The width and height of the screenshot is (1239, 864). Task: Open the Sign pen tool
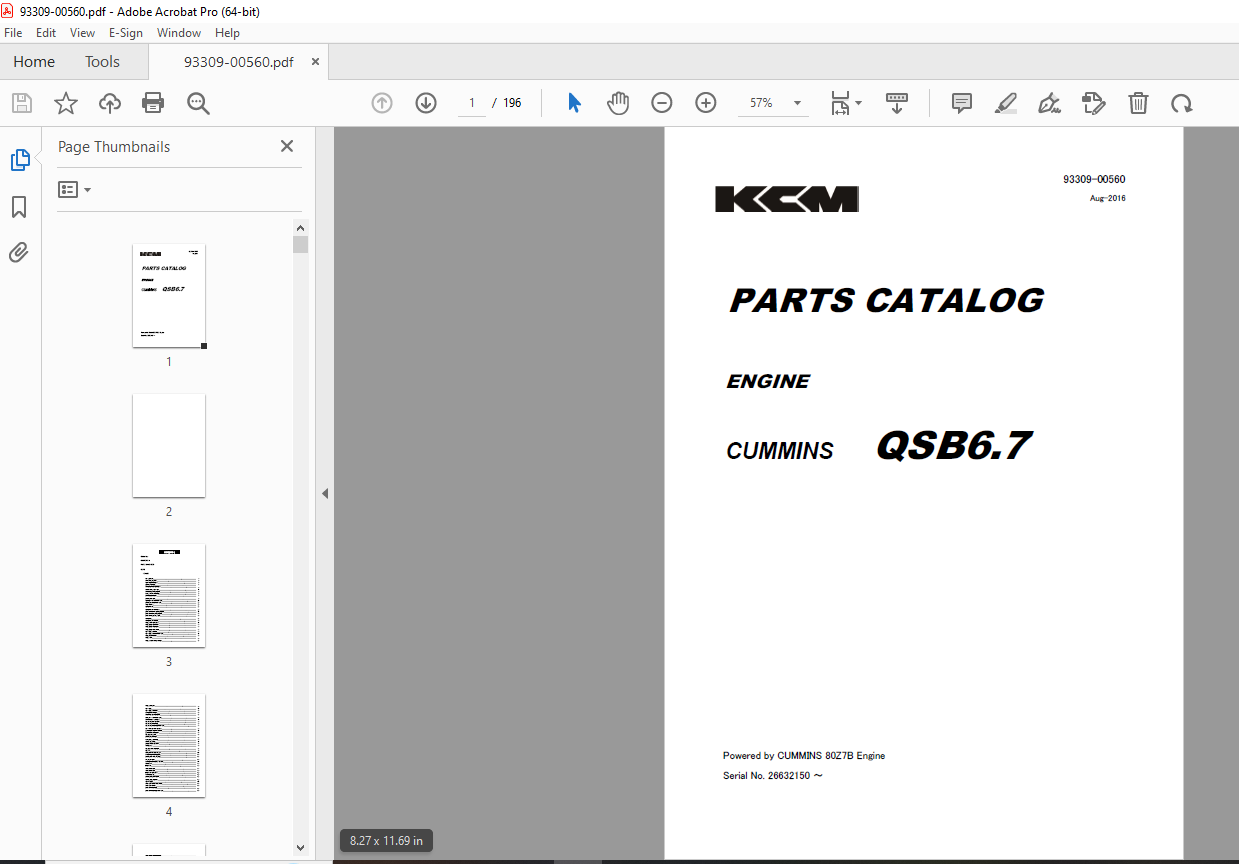pyautogui.click(x=1049, y=102)
